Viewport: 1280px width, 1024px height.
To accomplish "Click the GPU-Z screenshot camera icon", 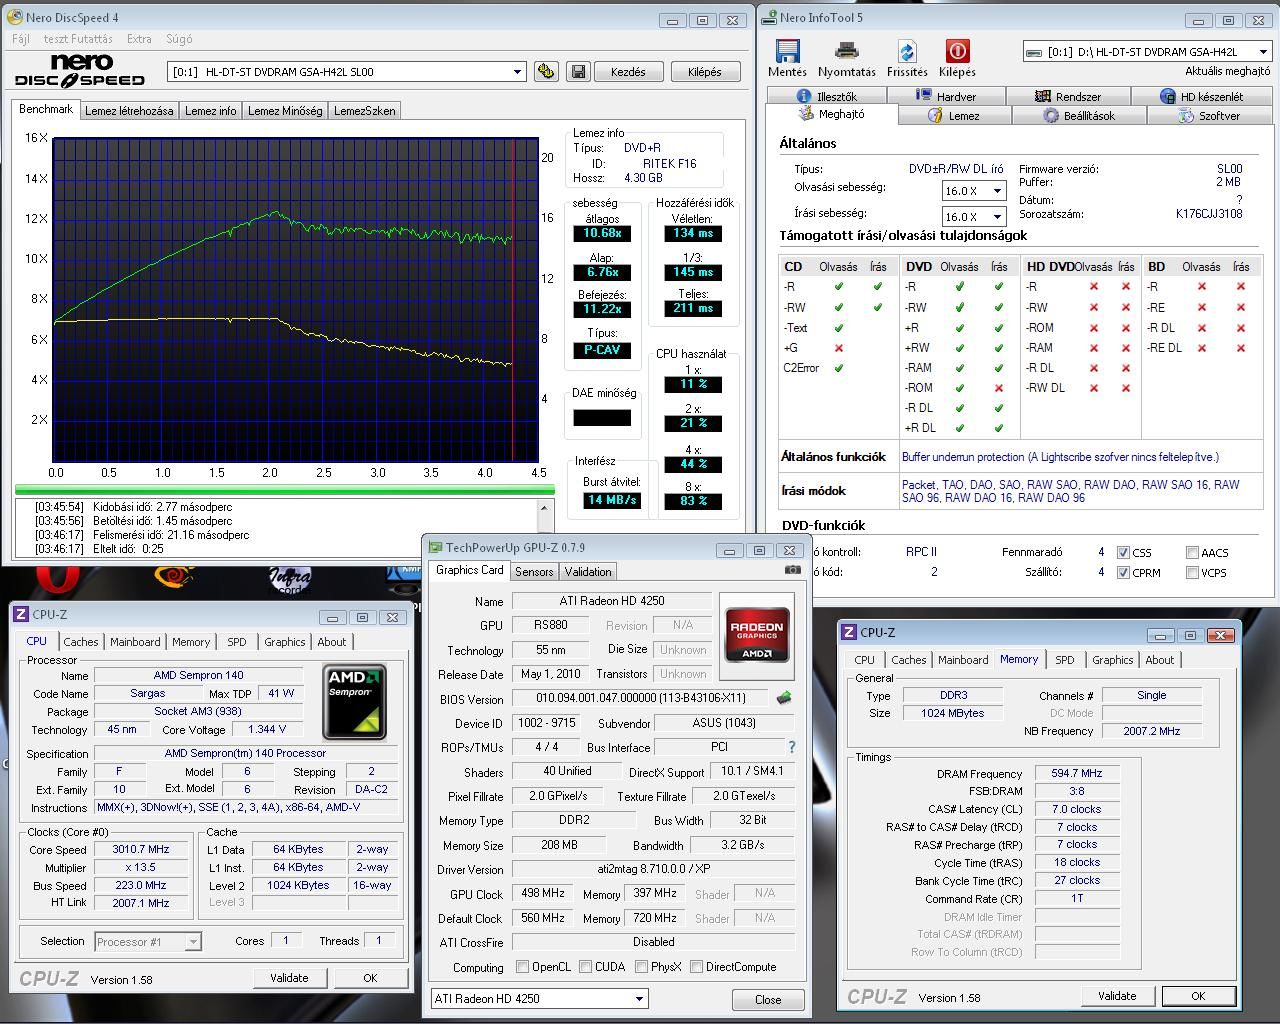I will 793,570.
